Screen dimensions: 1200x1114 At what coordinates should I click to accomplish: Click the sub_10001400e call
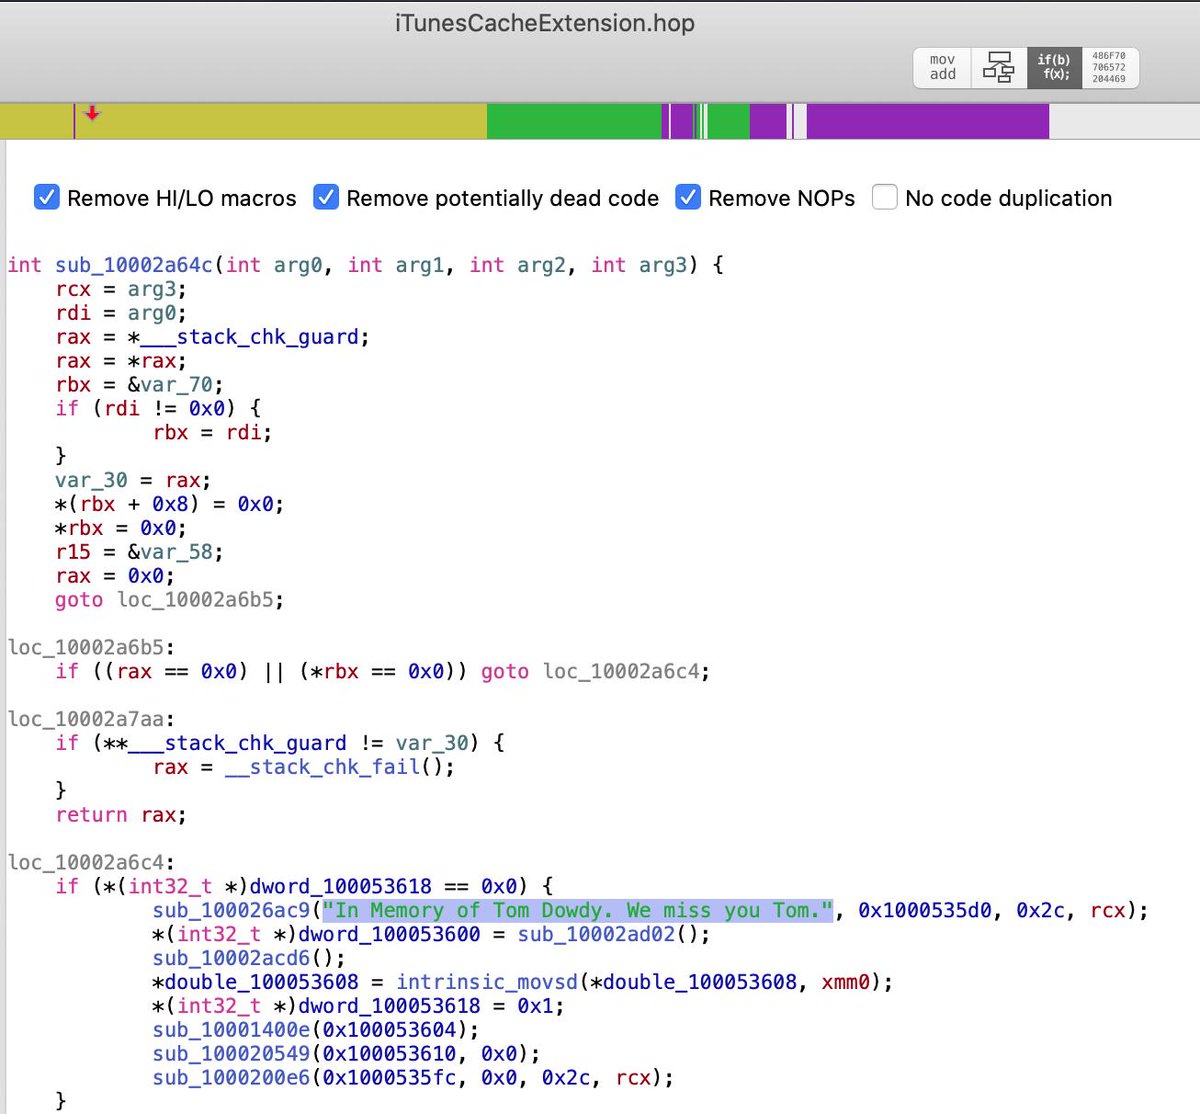tap(231, 1030)
